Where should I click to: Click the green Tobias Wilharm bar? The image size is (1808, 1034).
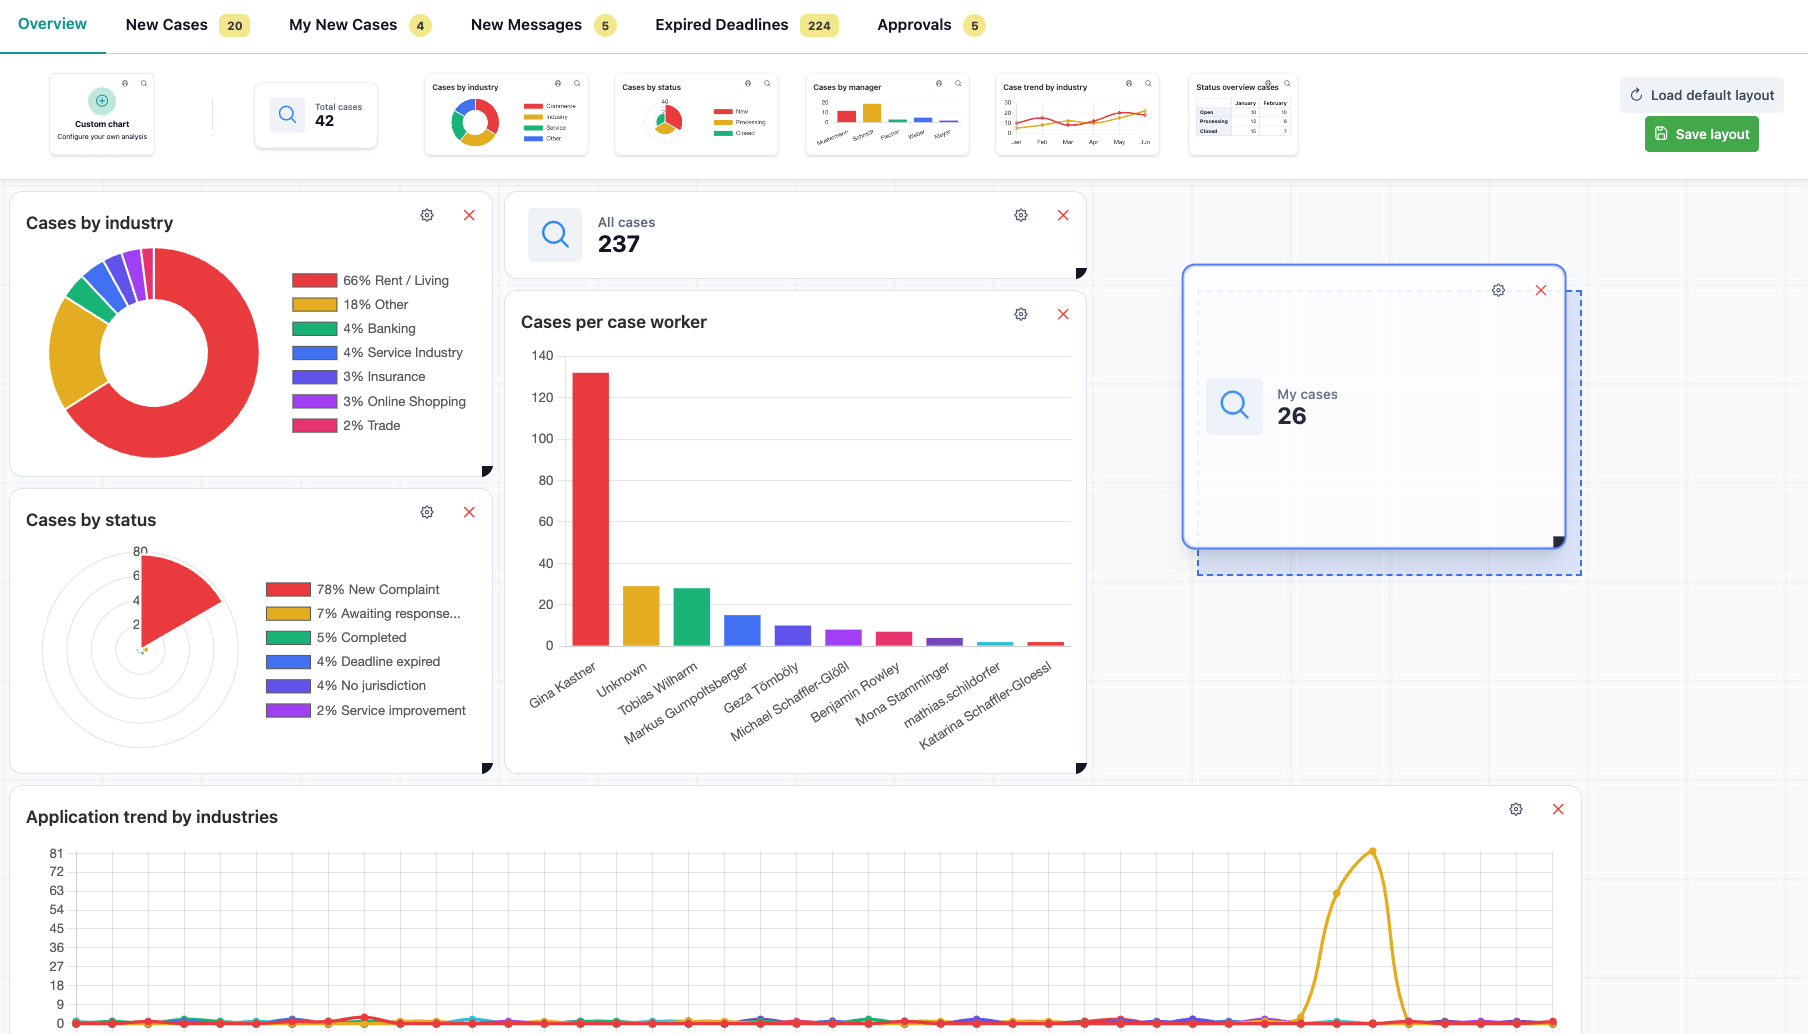point(691,617)
